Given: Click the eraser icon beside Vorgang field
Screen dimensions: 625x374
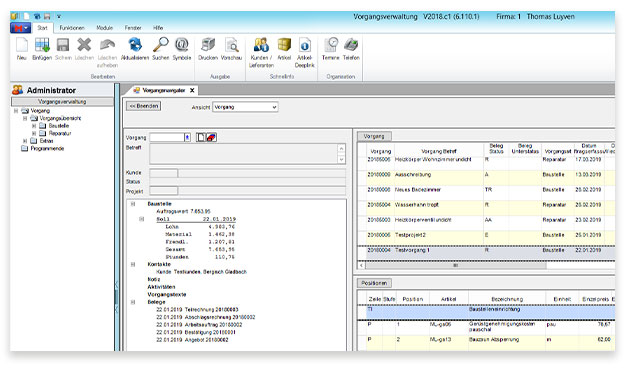Looking at the screenshot, I should pos(211,138).
